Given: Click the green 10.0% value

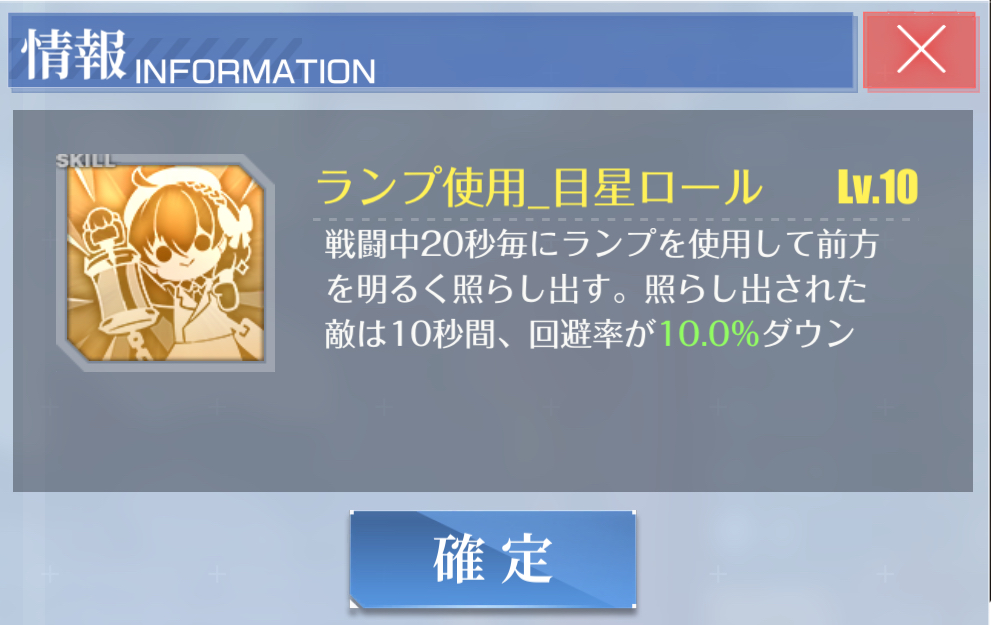Looking at the screenshot, I should 708,334.
